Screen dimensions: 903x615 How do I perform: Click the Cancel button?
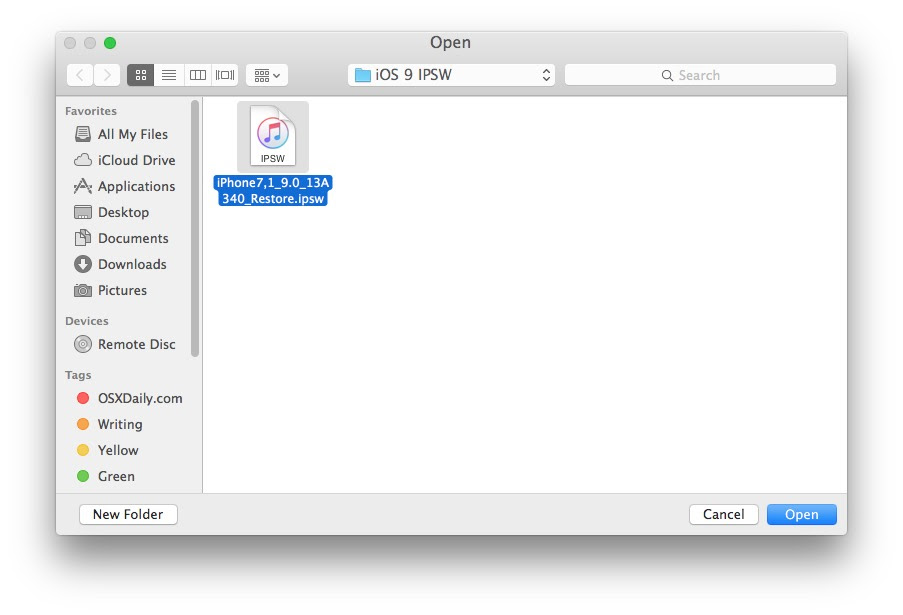click(723, 514)
